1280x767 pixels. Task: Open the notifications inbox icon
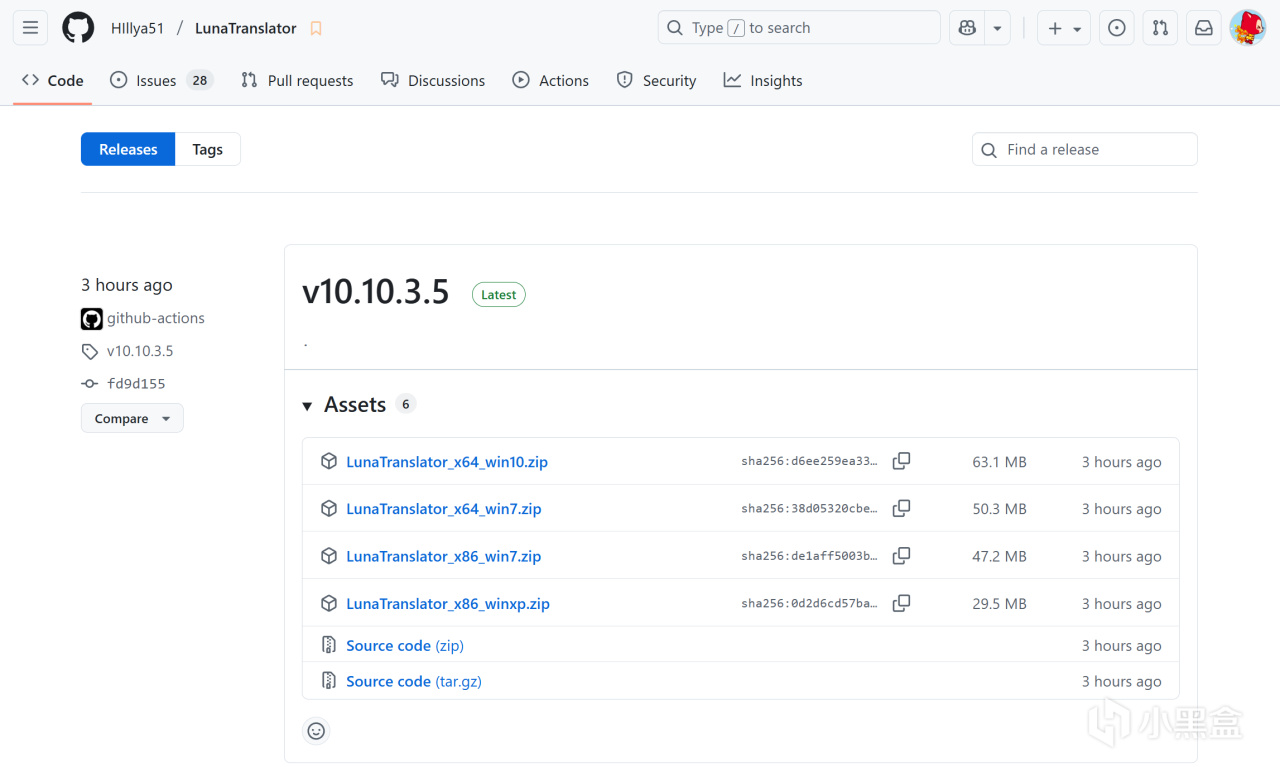pos(1204,28)
